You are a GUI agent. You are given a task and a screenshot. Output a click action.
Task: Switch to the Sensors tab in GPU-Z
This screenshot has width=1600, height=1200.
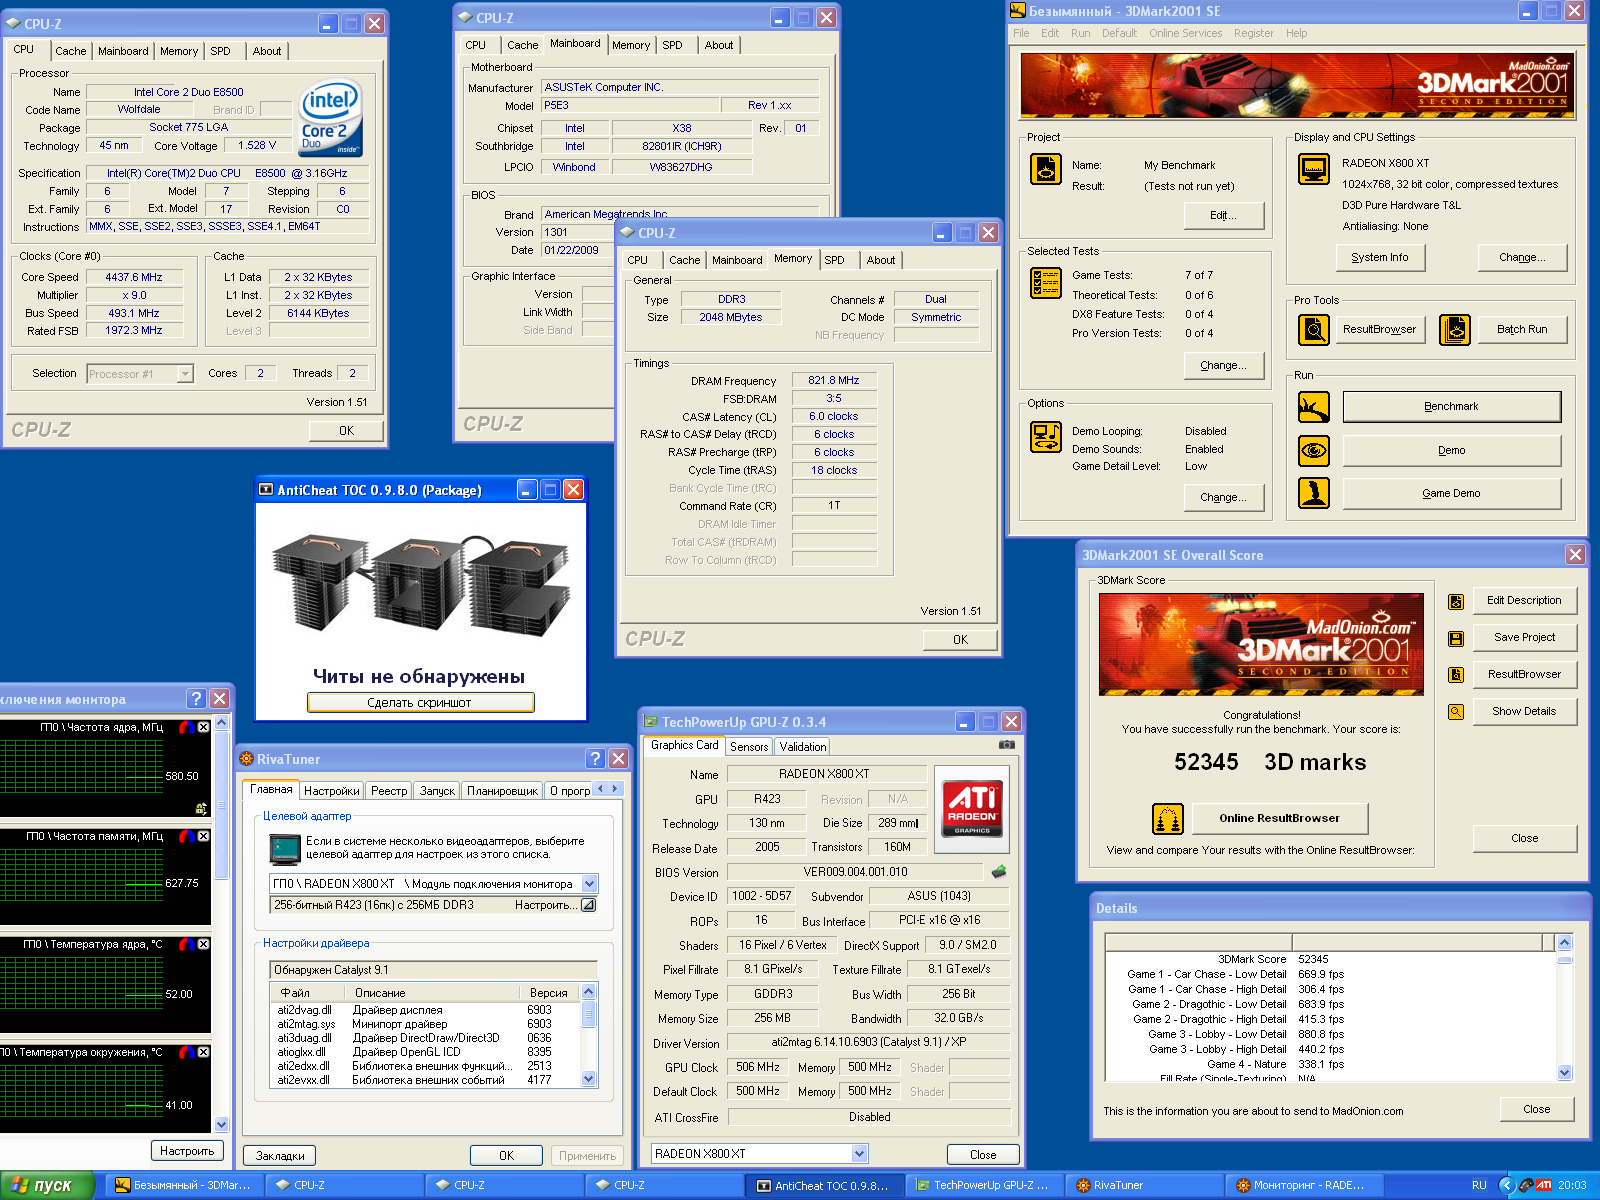pyautogui.click(x=749, y=747)
